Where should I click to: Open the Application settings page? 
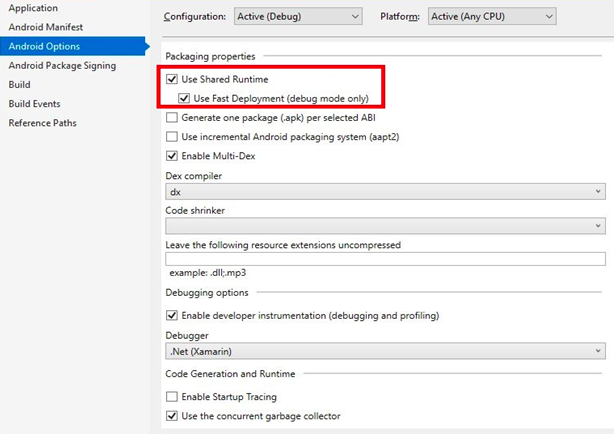coord(33,8)
